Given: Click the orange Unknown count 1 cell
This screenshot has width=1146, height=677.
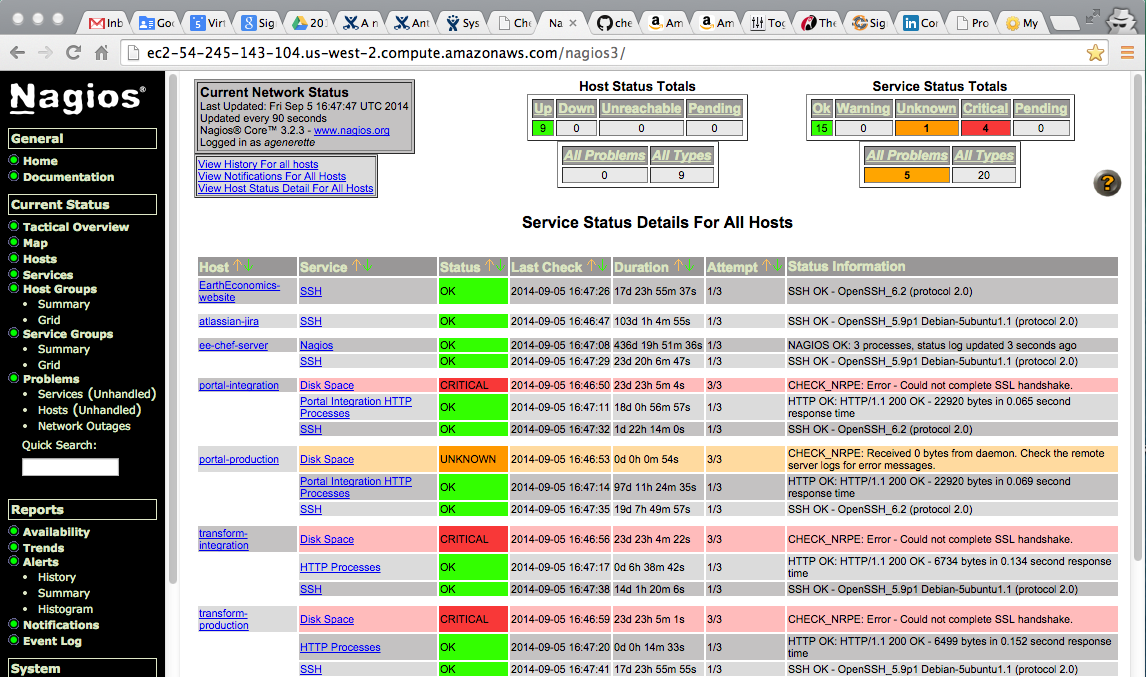Looking at the screenshot, I should click(925, 128).
